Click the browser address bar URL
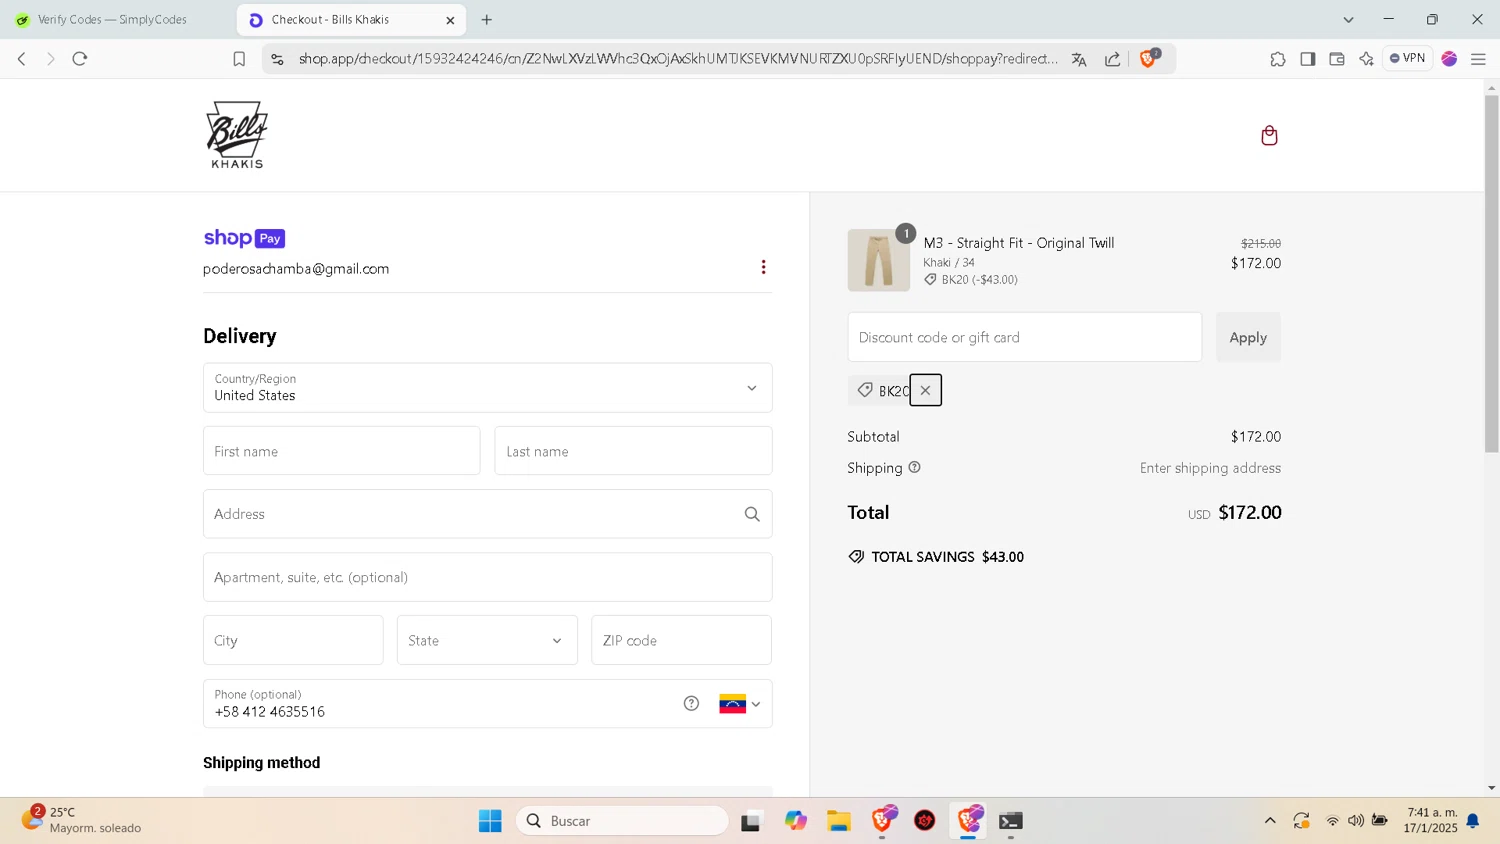Viewport: 1500px width, 844px height. pos(678,59)
